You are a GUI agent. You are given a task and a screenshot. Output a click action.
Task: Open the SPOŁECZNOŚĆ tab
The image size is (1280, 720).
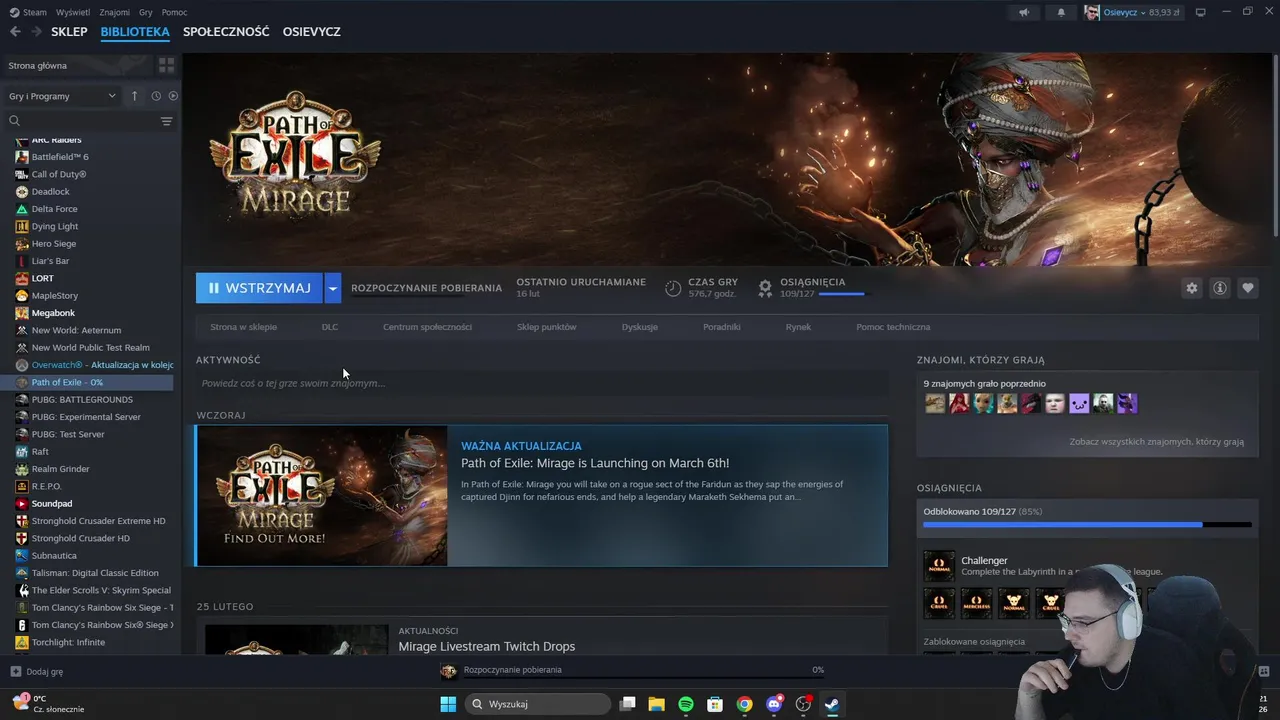pos(226,32)
